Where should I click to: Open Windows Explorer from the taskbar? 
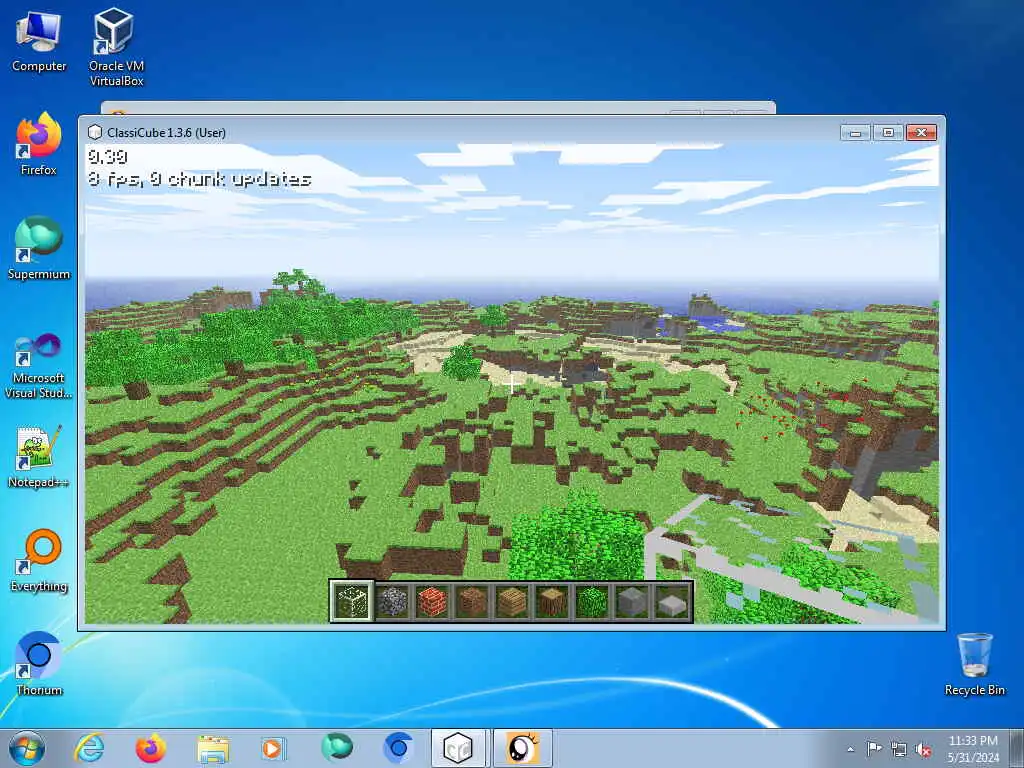(213, 748)
